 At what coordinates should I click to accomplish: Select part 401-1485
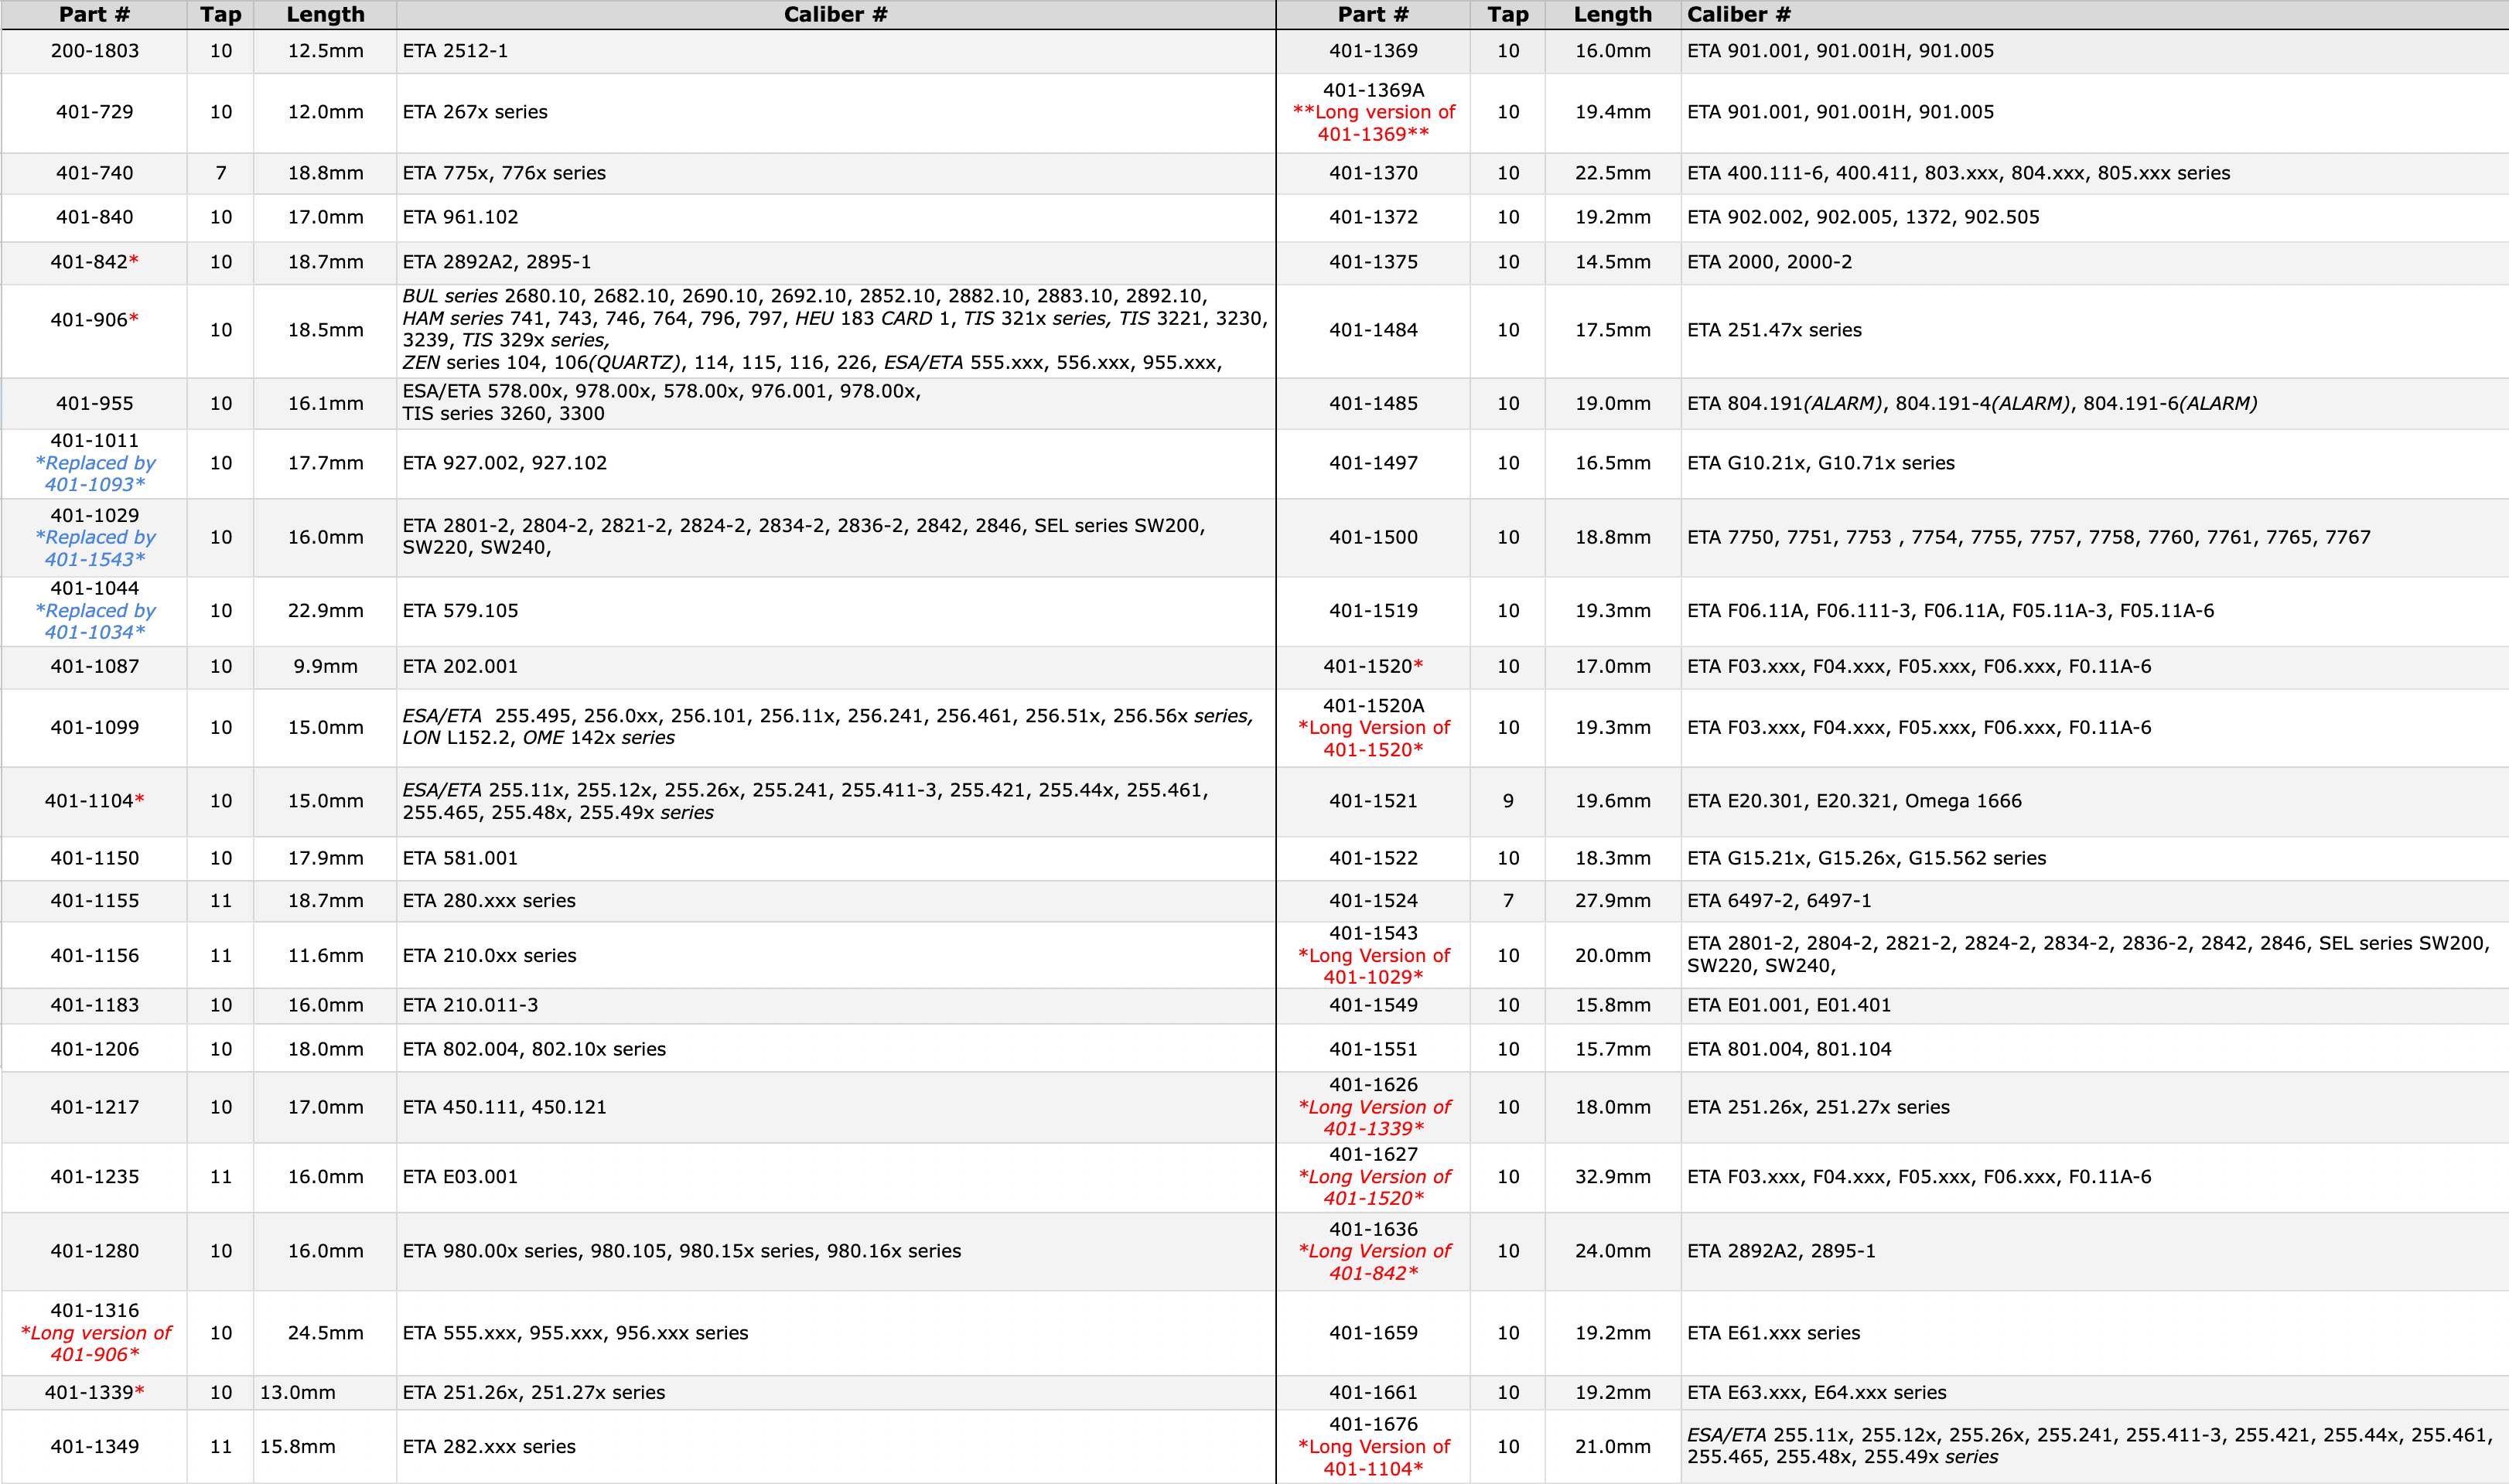pos(1373,404)
